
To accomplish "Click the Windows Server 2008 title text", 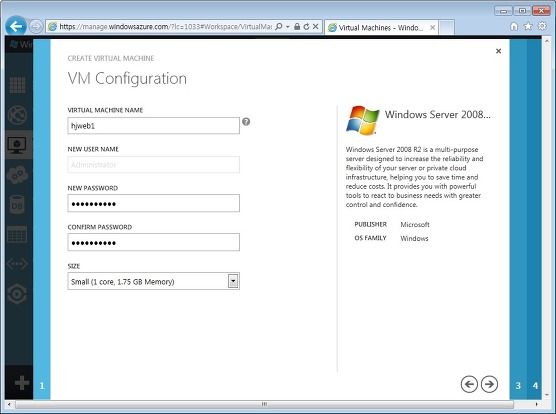I will pos(438,114).
